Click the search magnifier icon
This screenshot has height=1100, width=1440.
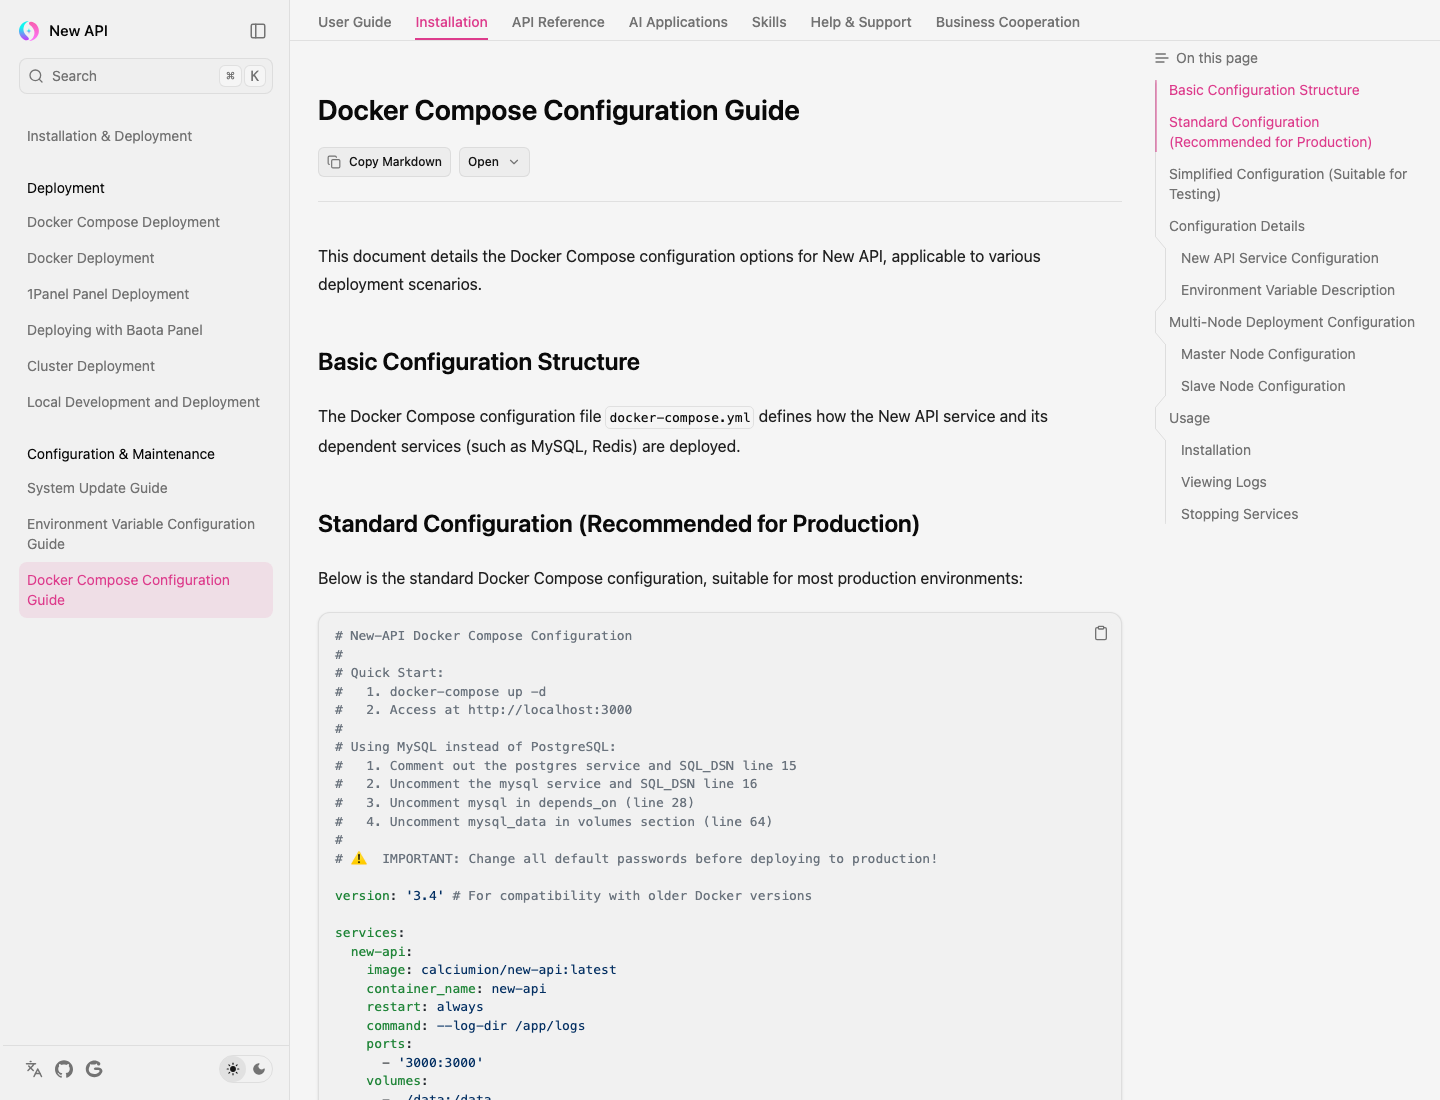pos(36,76)
